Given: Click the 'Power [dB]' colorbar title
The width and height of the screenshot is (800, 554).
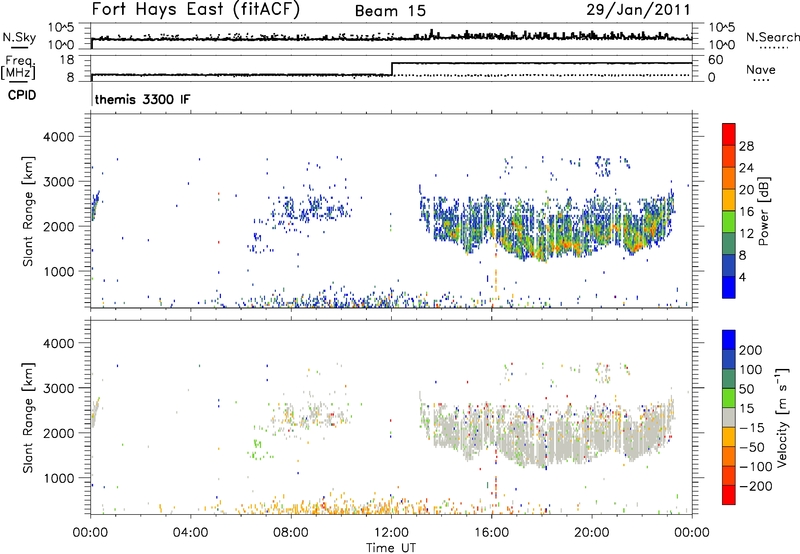Looking at the screenshot, I should click(x=763, y=211).
